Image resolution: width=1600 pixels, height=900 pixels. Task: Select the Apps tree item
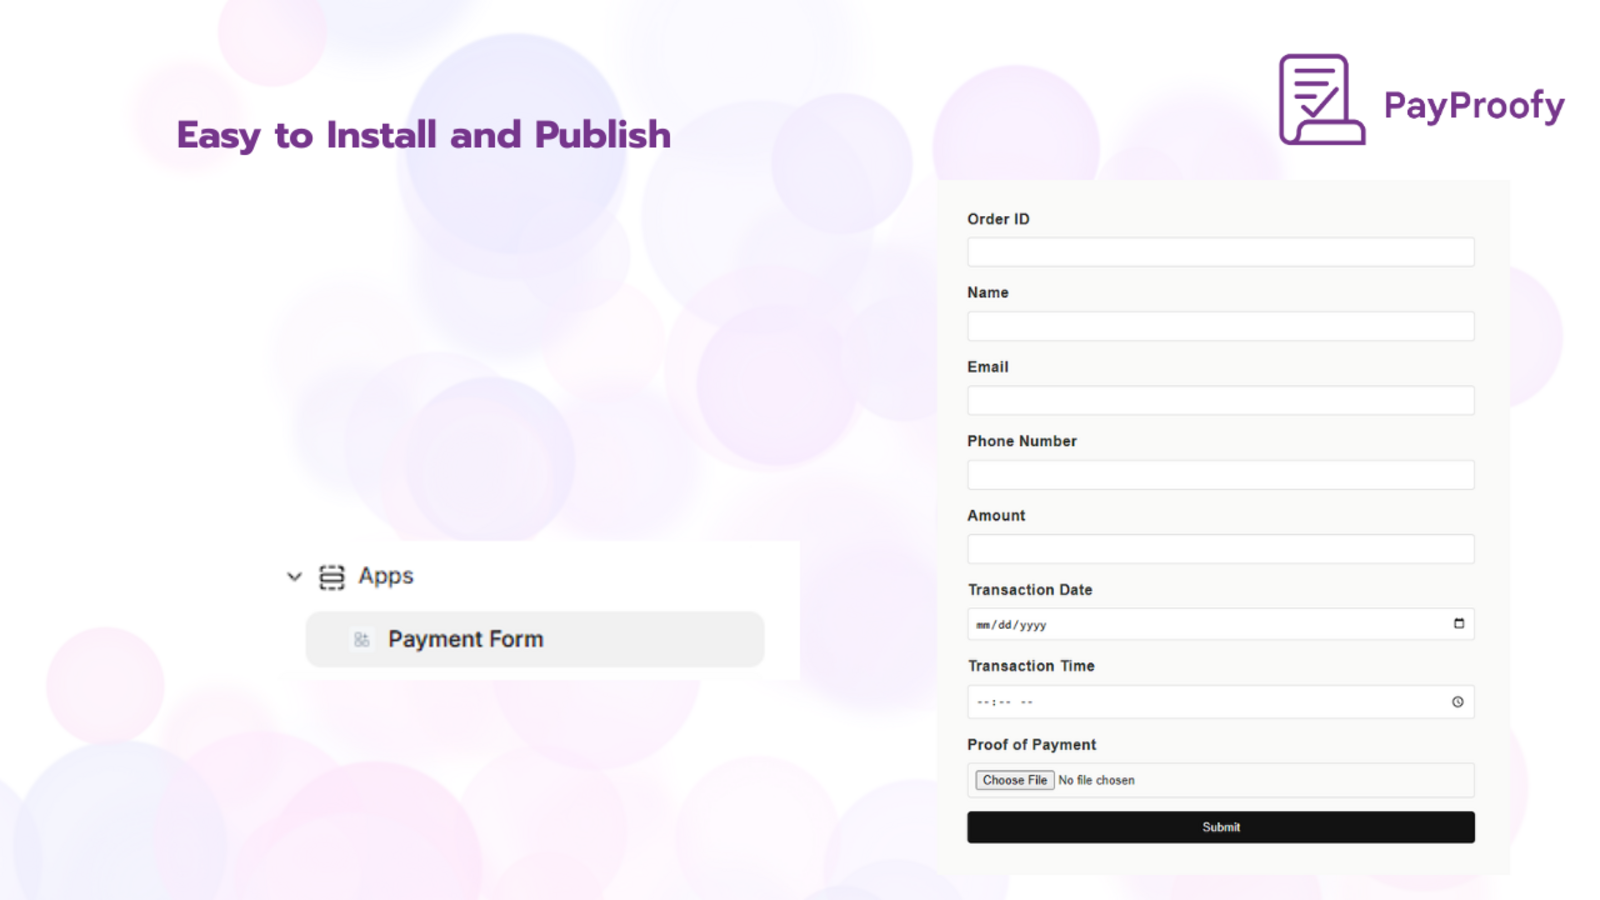coord(386,577)
